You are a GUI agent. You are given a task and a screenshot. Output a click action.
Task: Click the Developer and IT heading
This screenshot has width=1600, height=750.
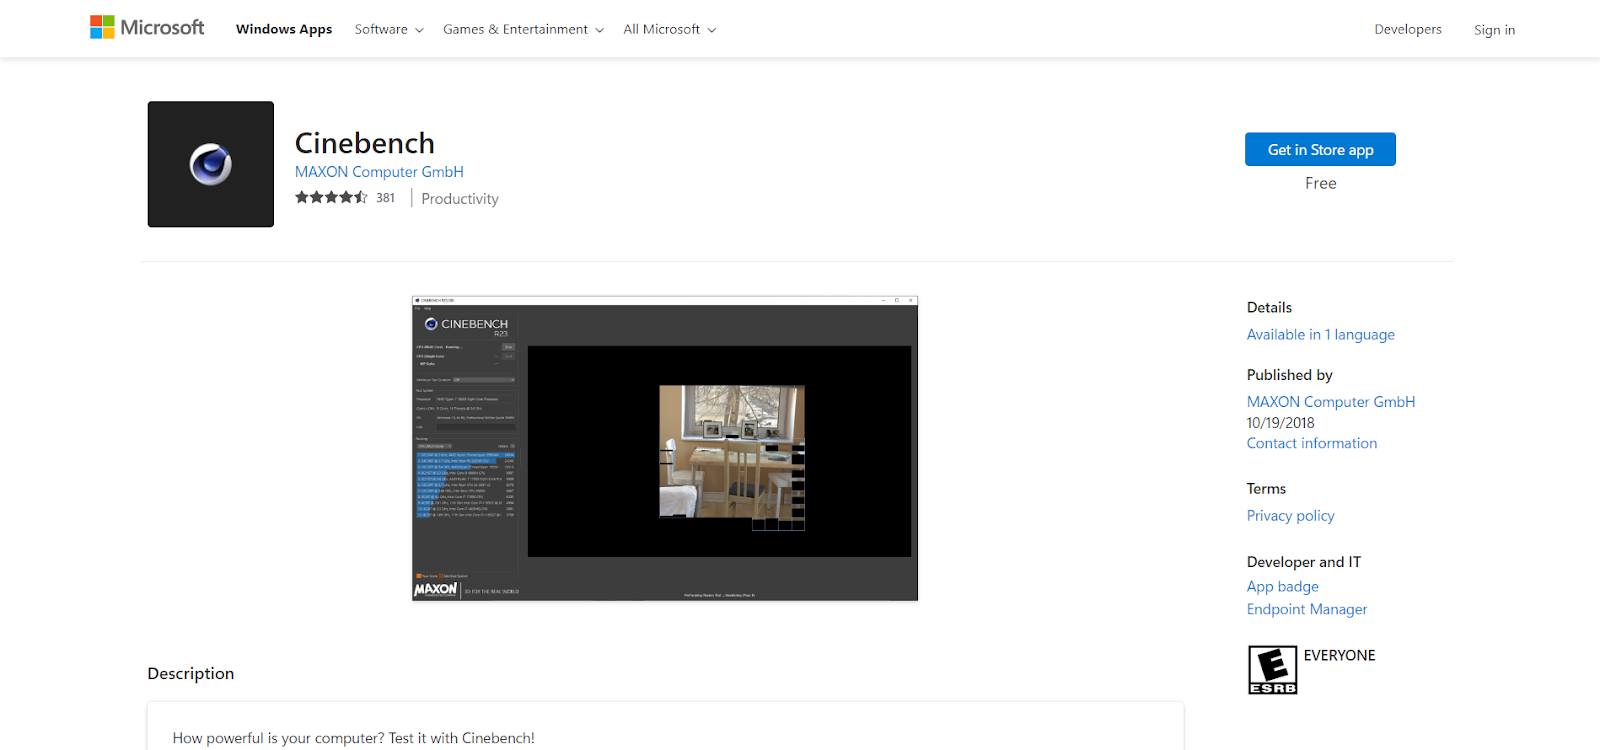pyautogui.click(x=1303, y=562)
